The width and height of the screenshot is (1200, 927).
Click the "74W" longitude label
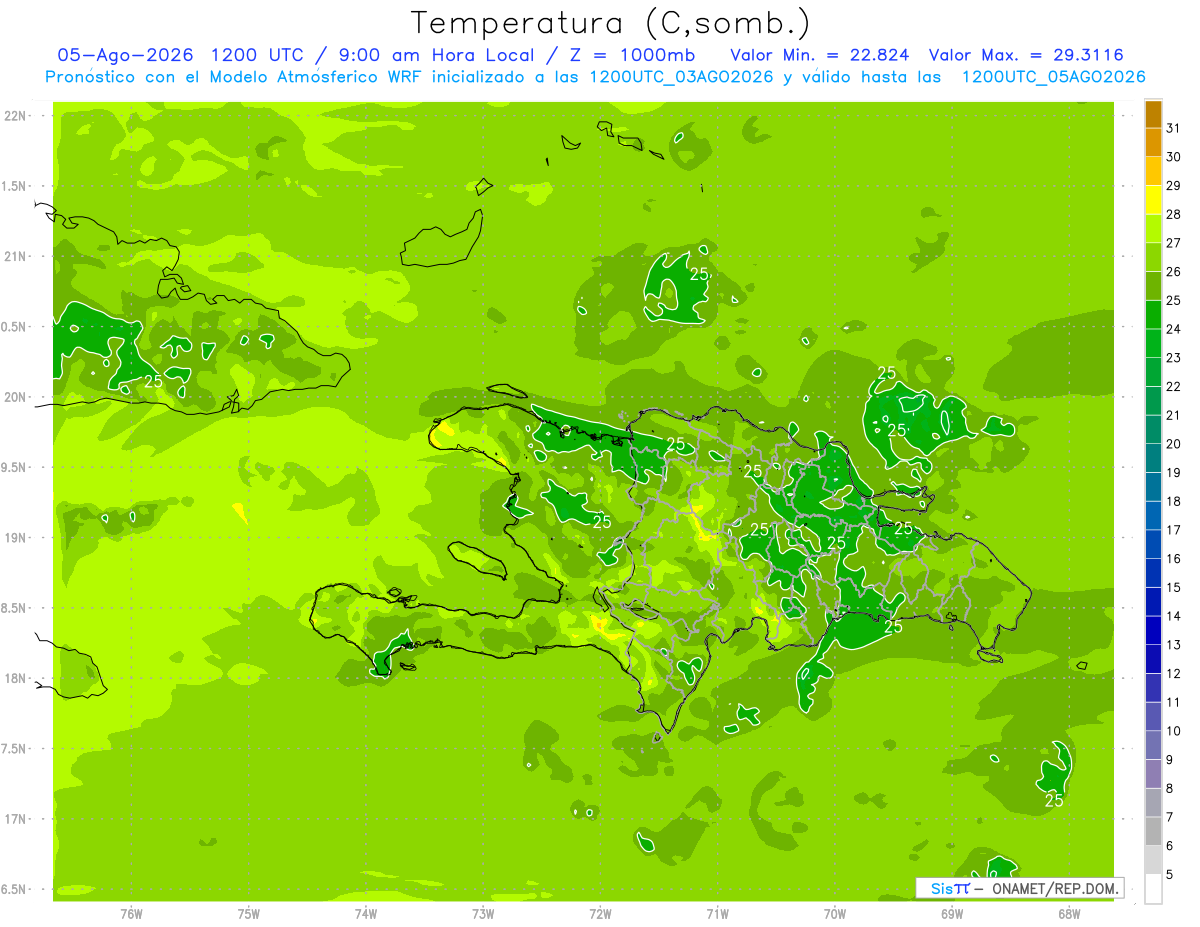[366, 914]
